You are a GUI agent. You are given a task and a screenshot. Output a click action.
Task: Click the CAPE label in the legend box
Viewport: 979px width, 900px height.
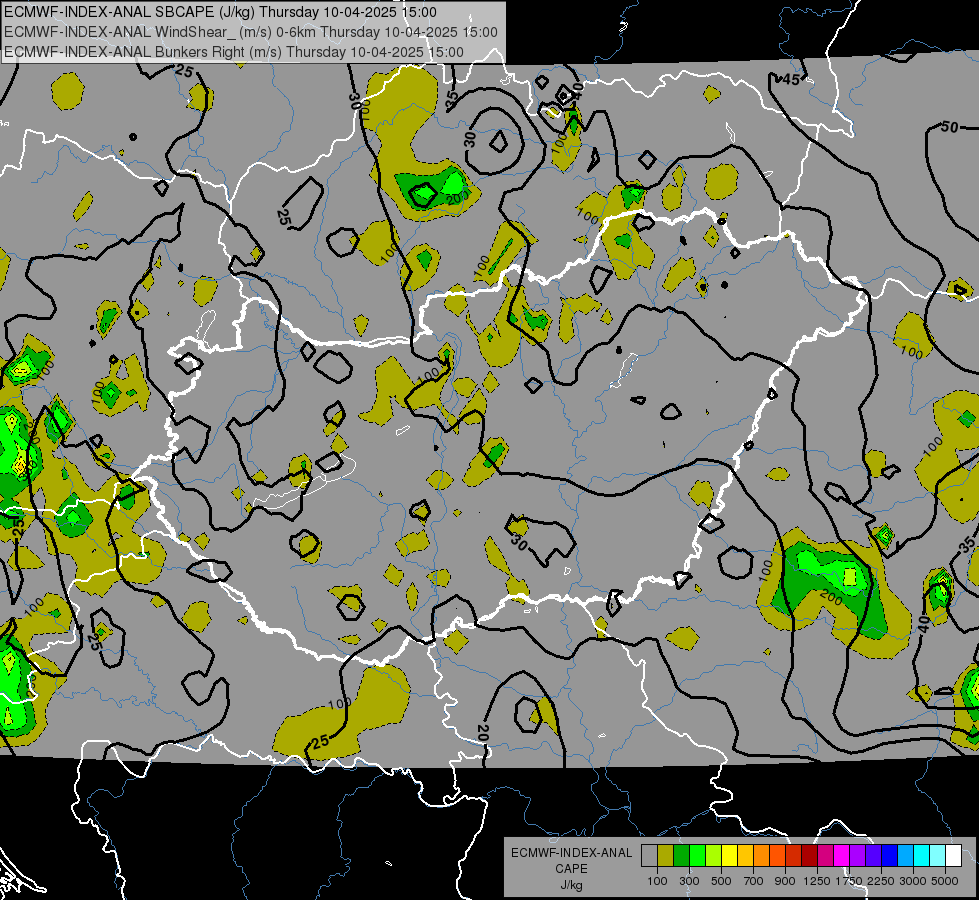pyautogui.click(x=571, y=869)
